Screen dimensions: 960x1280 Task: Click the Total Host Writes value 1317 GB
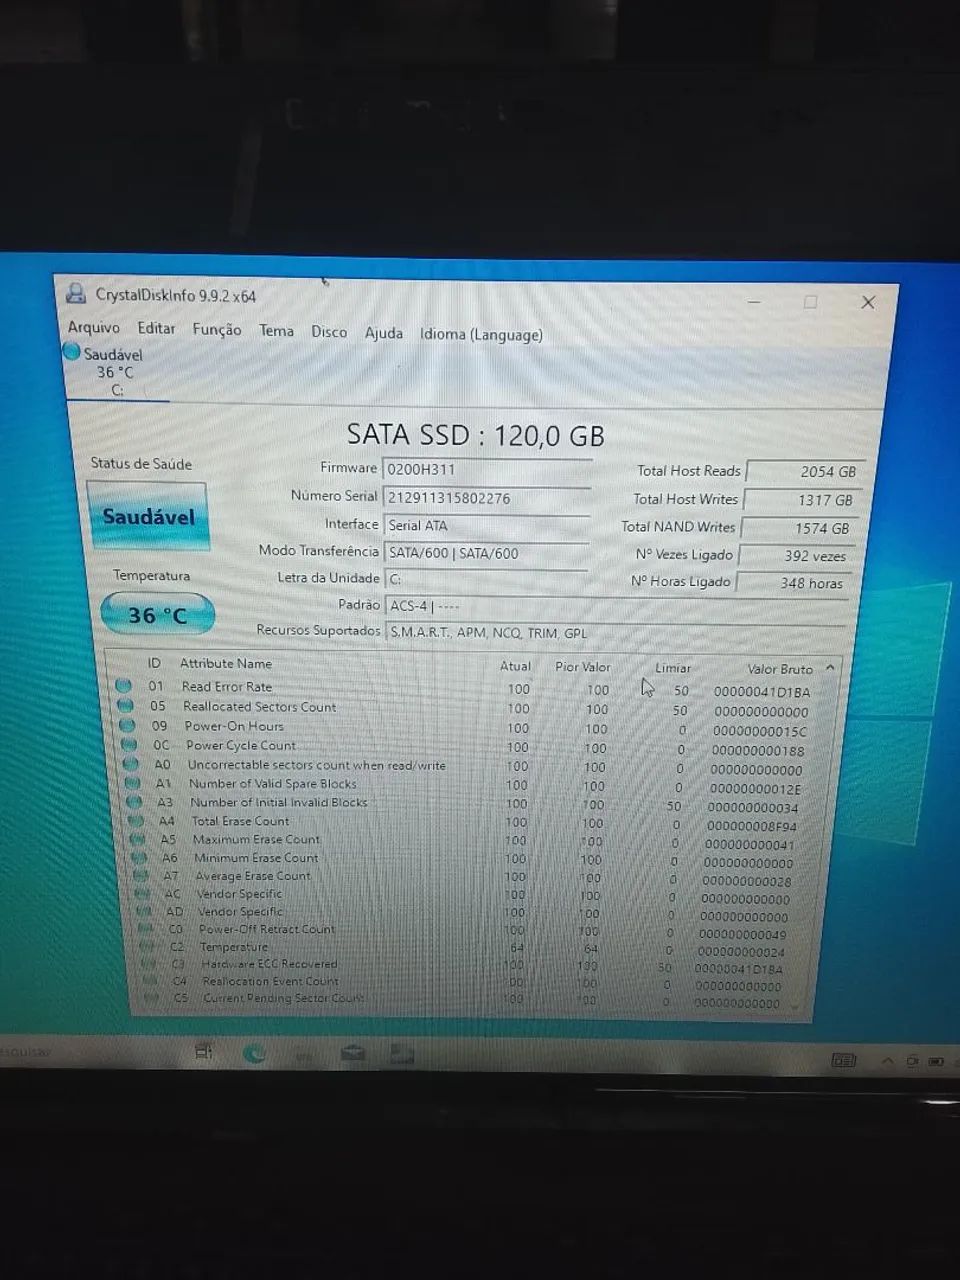(802, 500)
